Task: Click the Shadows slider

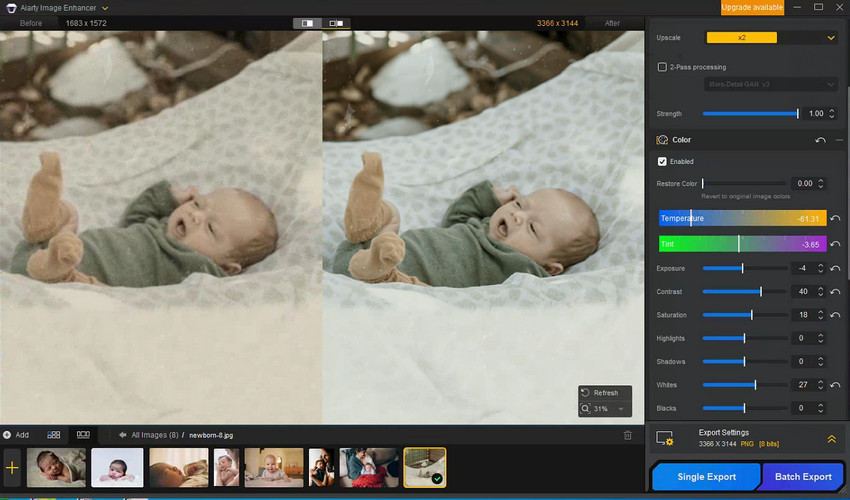Action: point(744,362)
